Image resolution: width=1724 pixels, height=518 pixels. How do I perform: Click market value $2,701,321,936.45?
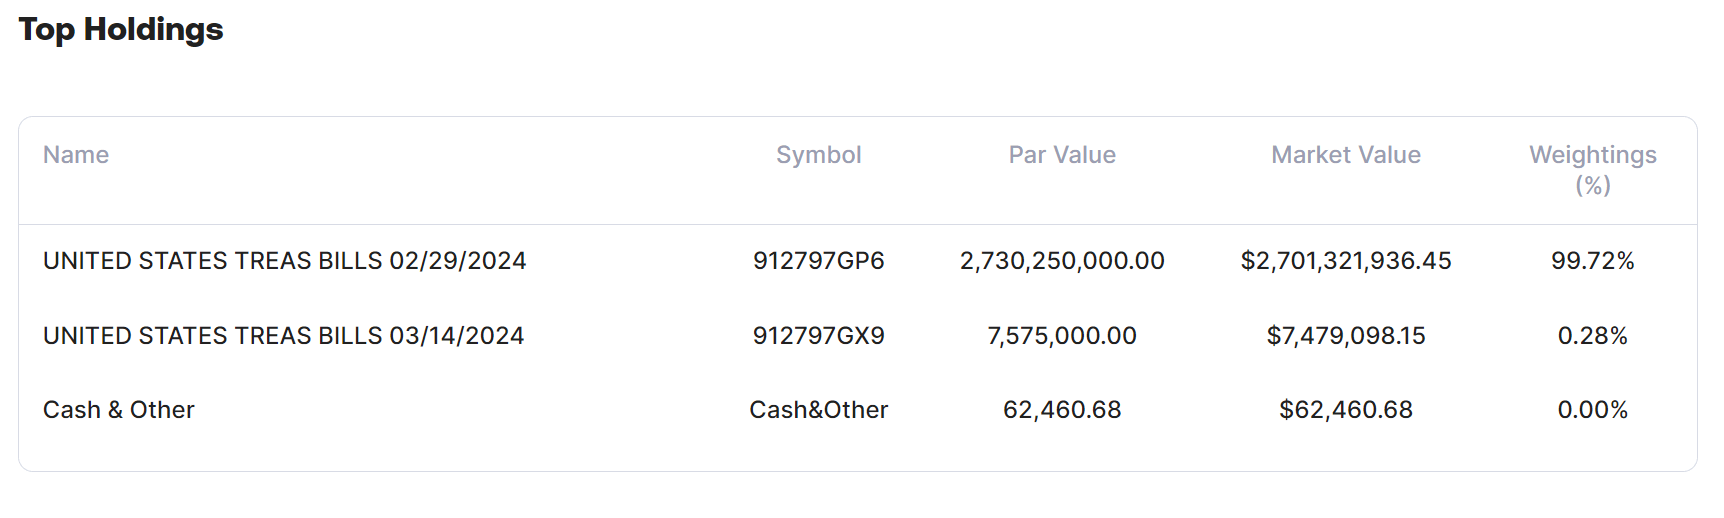click(x=1345, y=261)
